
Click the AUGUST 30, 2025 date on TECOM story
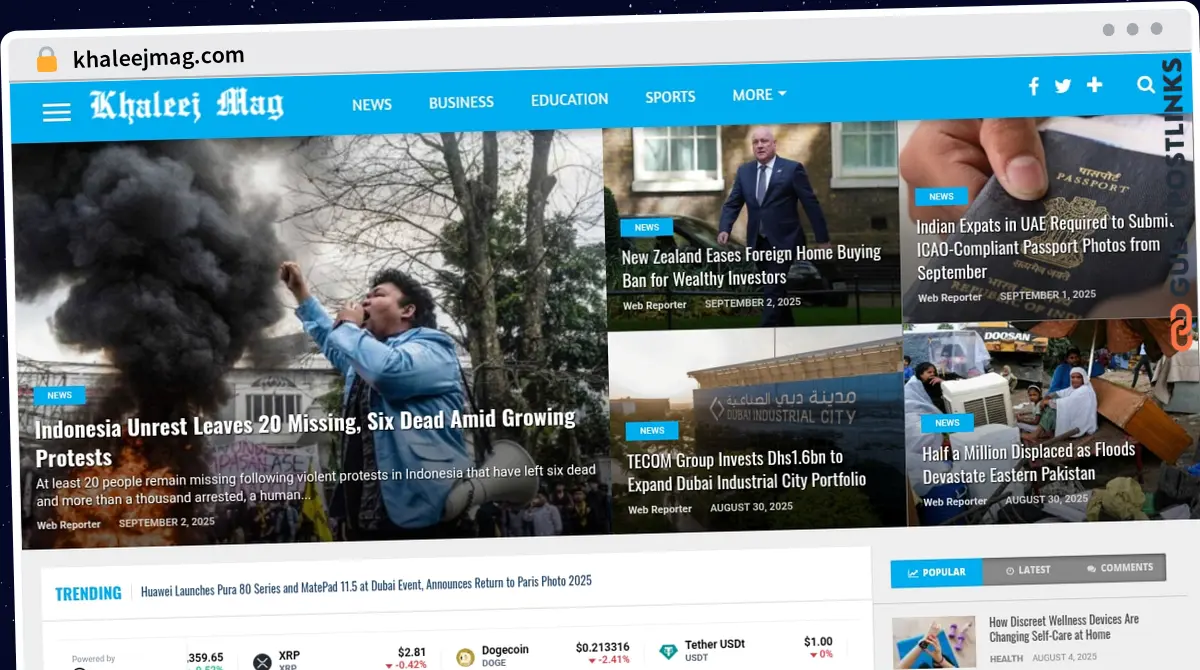click(x=751, y=507)
